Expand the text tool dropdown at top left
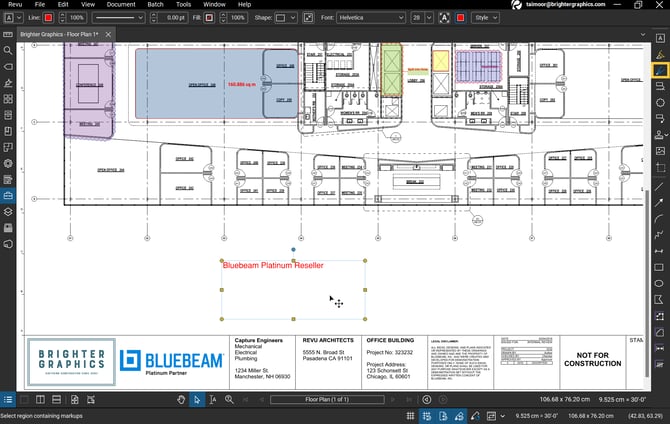Screen dimensions: 670x424 pyautogui.click(x=19, y=18)
